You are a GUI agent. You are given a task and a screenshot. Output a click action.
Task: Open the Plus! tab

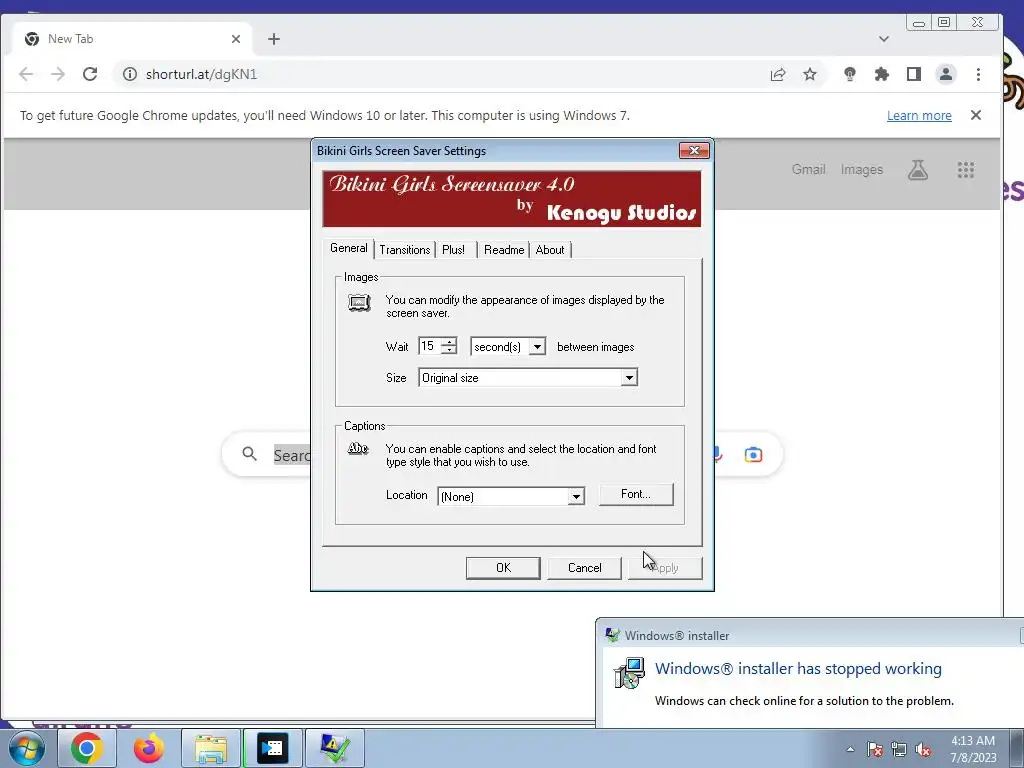click(x=454, y=249)
